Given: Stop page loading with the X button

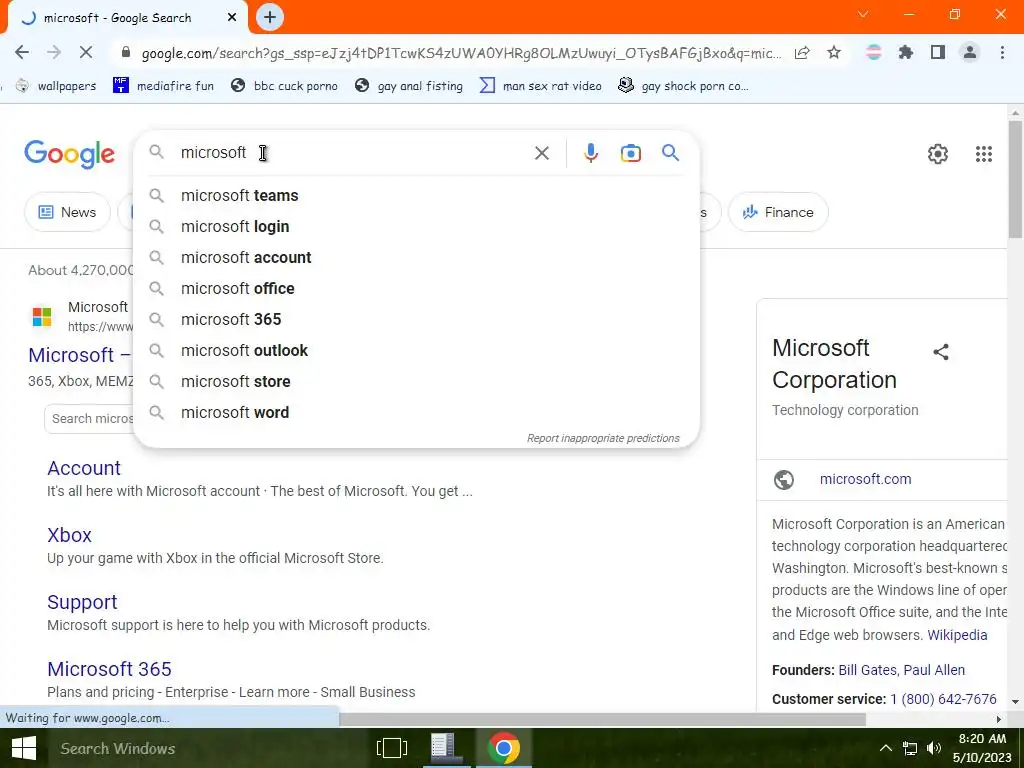Looking at the screenshot, I should tap(86, 52).
